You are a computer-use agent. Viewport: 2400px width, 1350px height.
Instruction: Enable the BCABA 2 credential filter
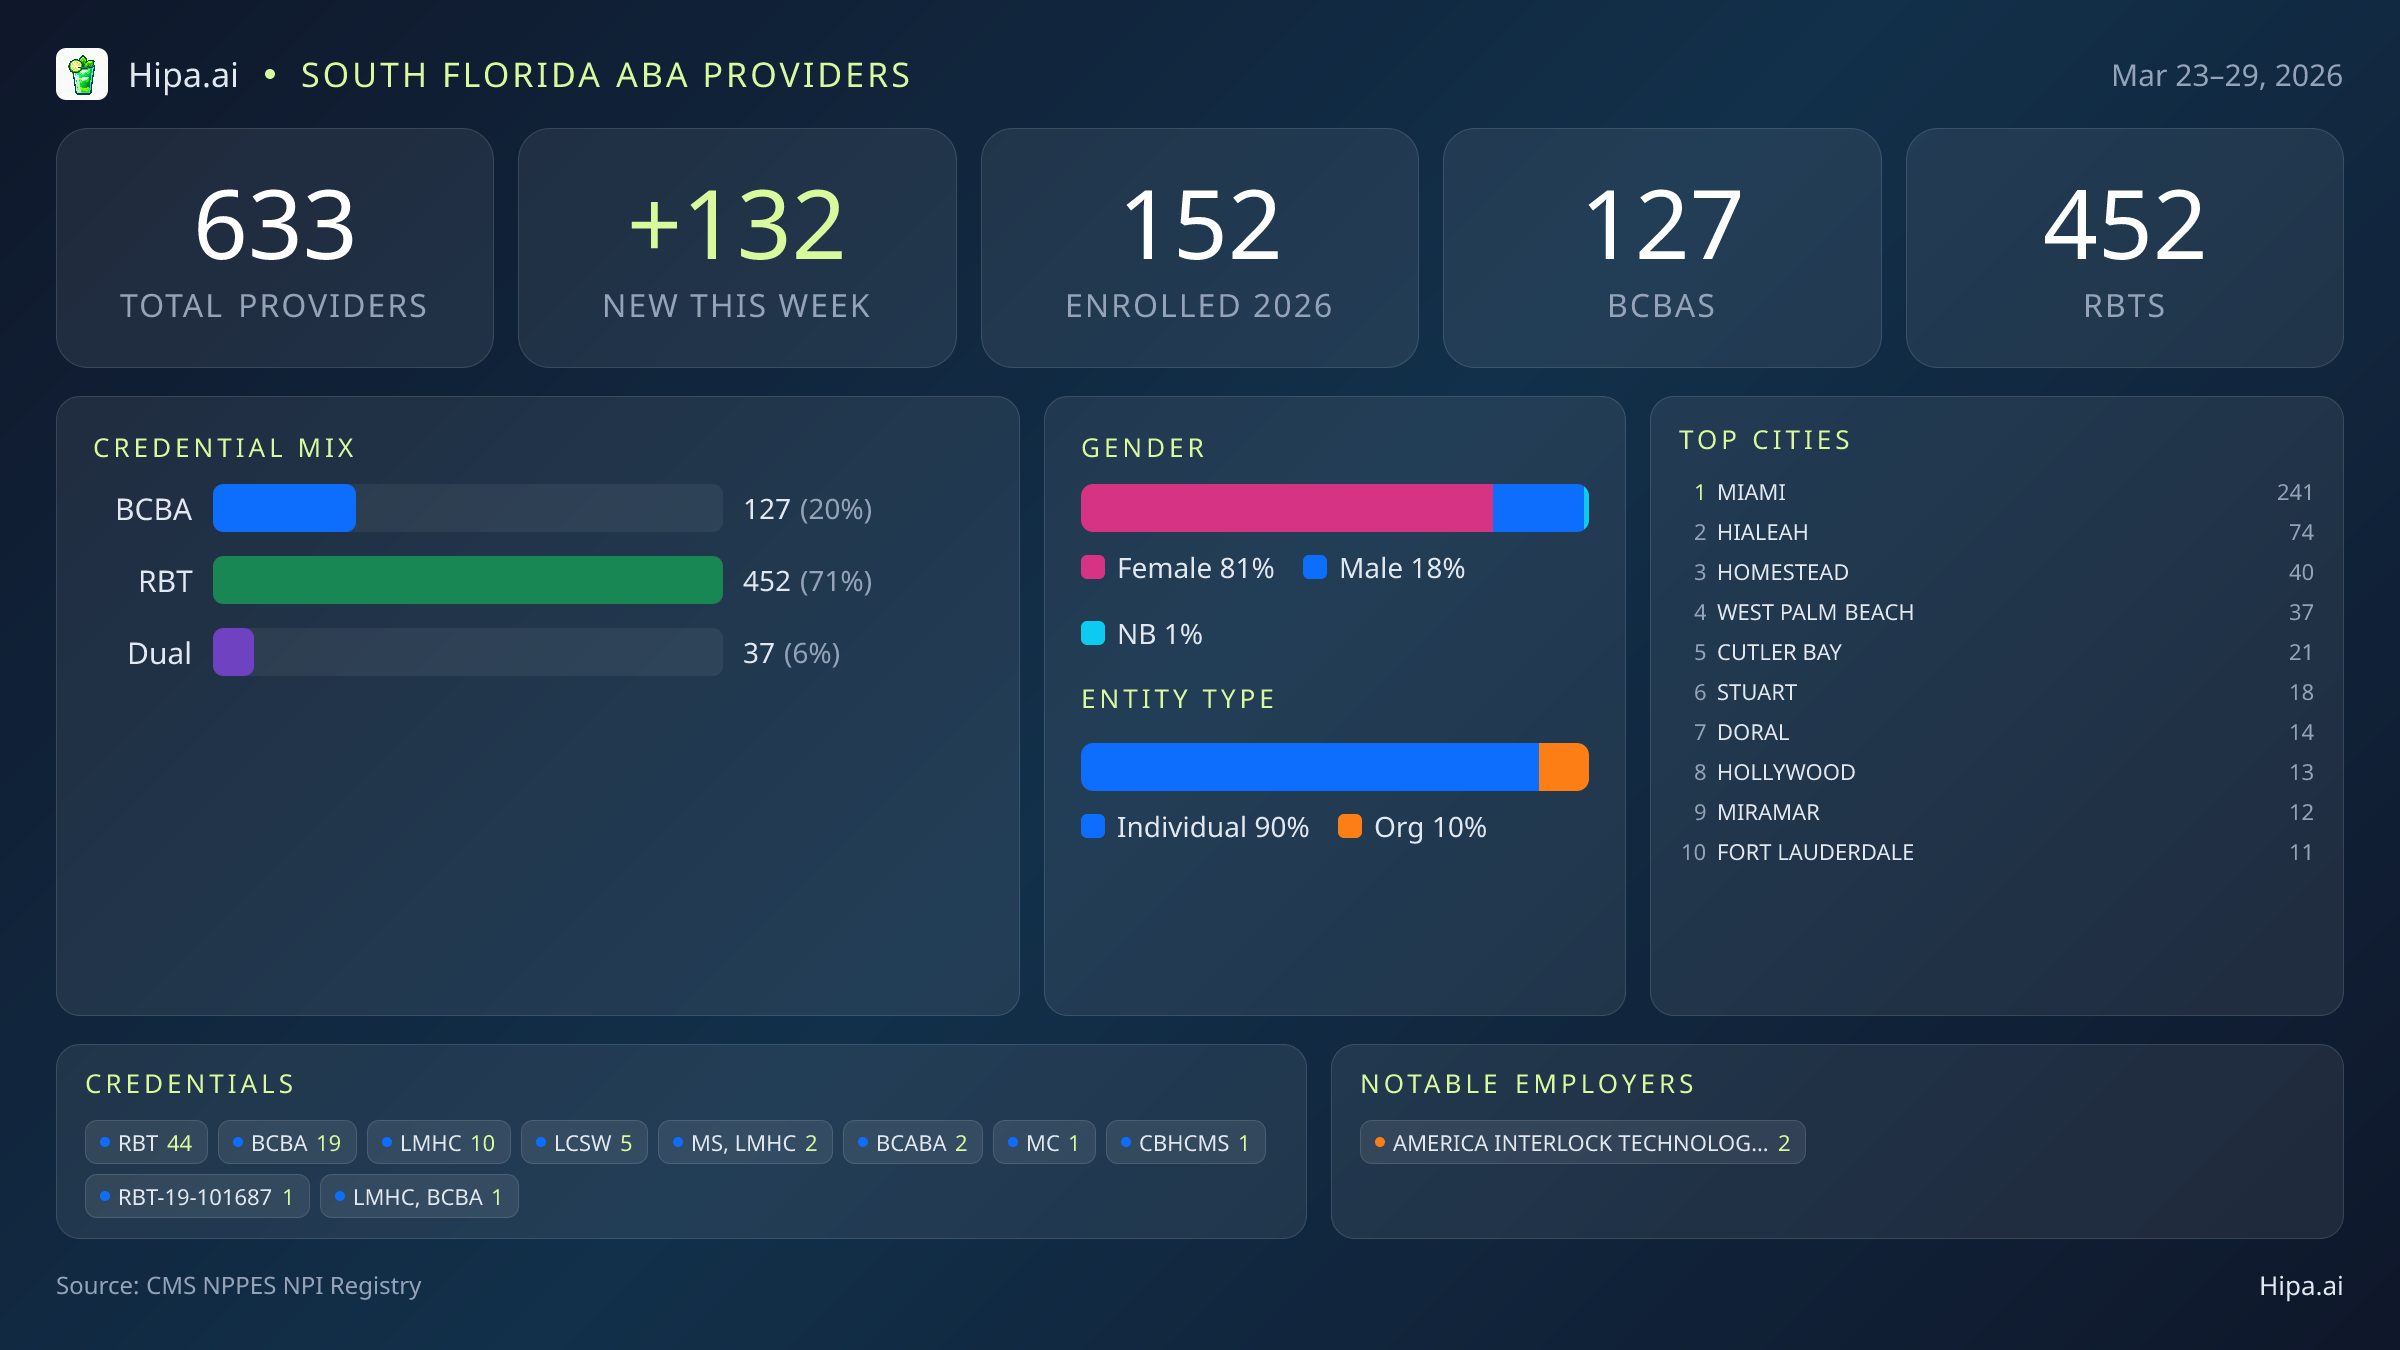[x=912, y=1141]
